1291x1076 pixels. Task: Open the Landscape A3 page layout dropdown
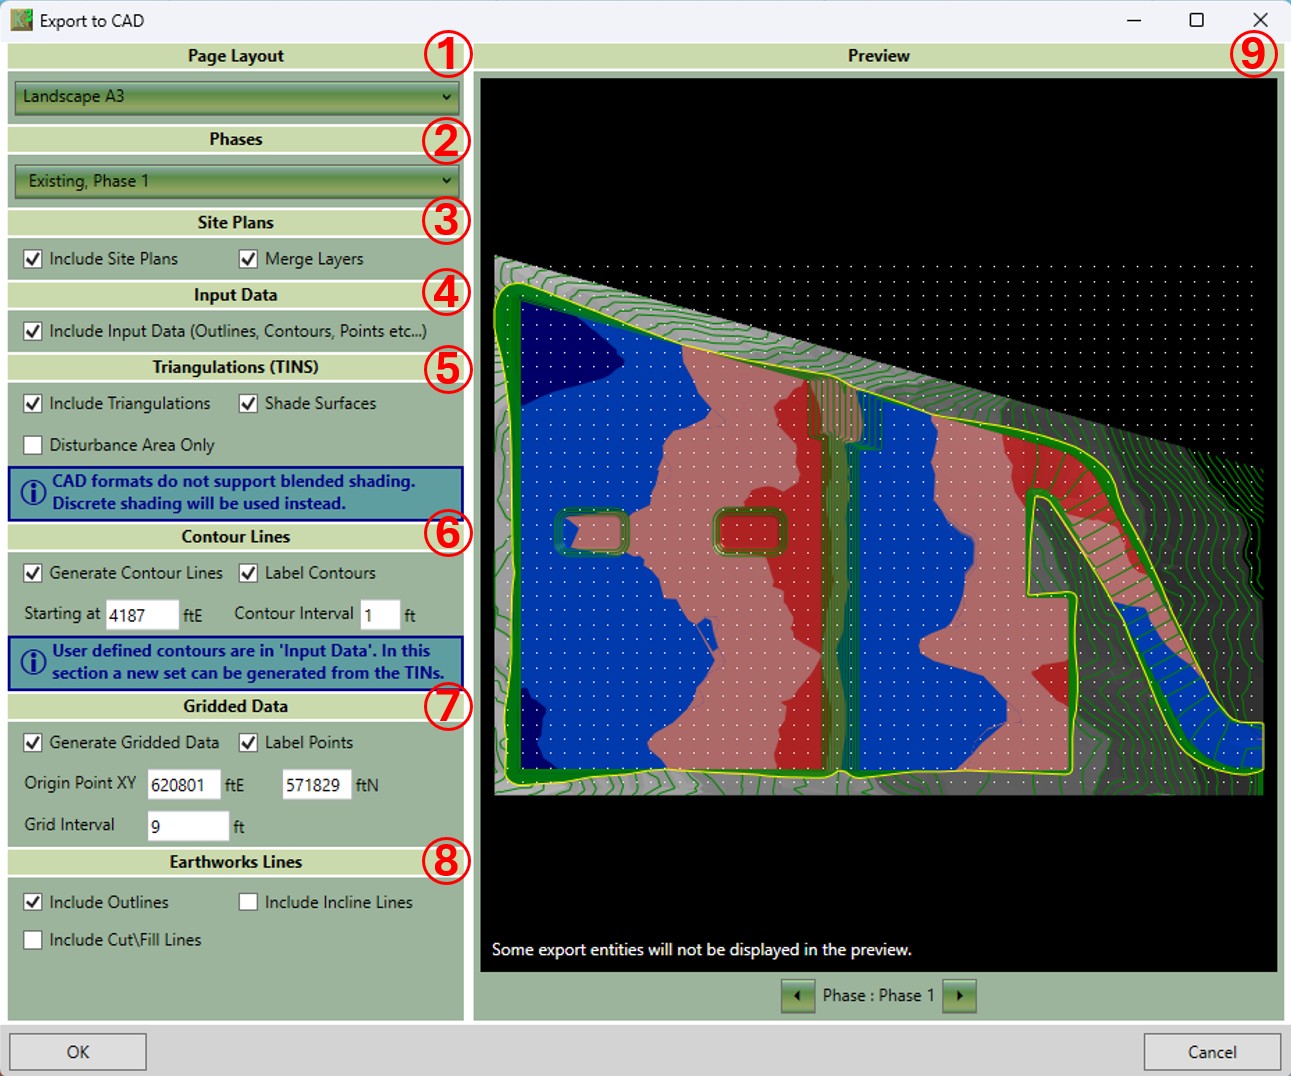[x=237, y=97]
